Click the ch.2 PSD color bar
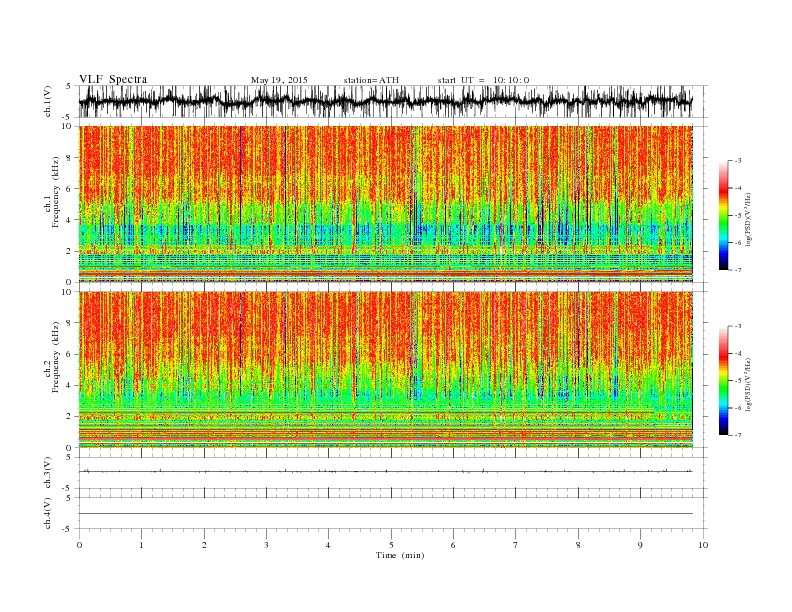792x612 pixels. tap(723, 380)
